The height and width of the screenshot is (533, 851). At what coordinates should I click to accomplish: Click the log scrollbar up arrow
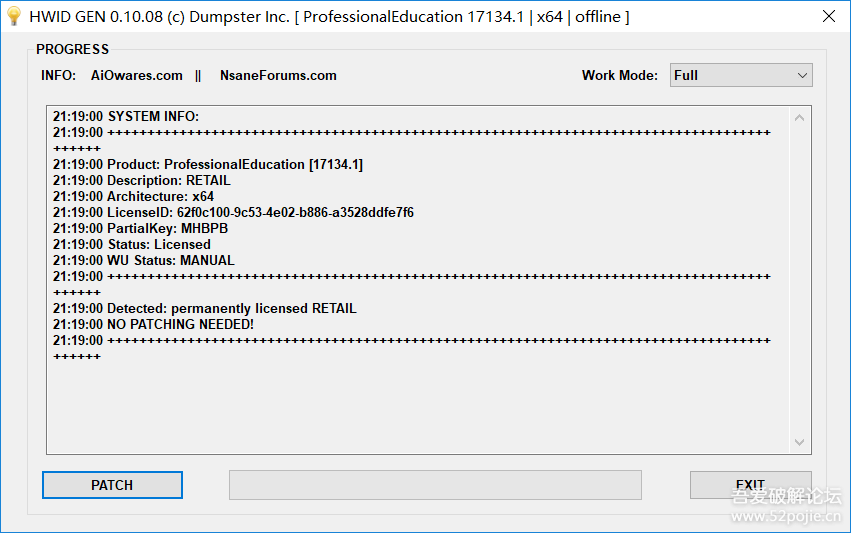tap(799, 118)
